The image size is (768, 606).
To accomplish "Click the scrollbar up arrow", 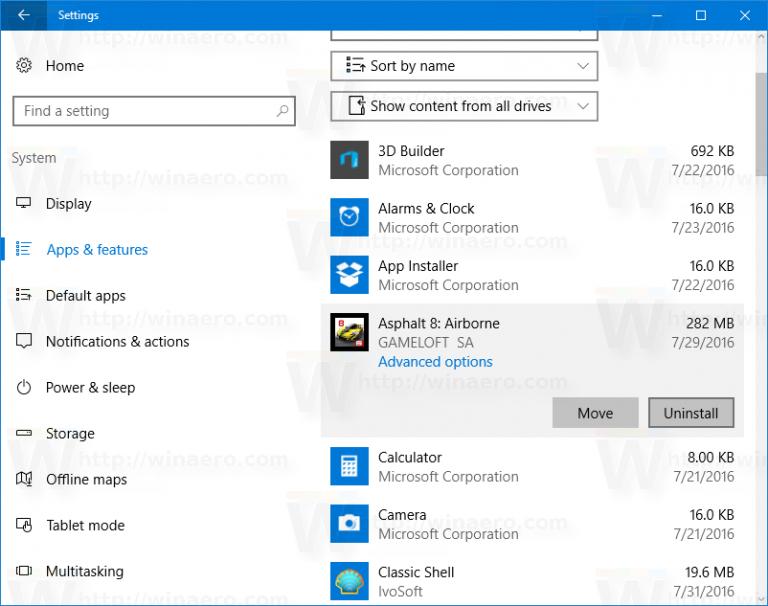I will point(761,37).
